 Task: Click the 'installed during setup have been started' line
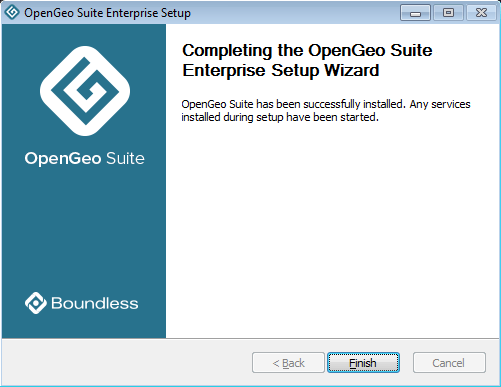pyautogui.click(x=280, y=117)
